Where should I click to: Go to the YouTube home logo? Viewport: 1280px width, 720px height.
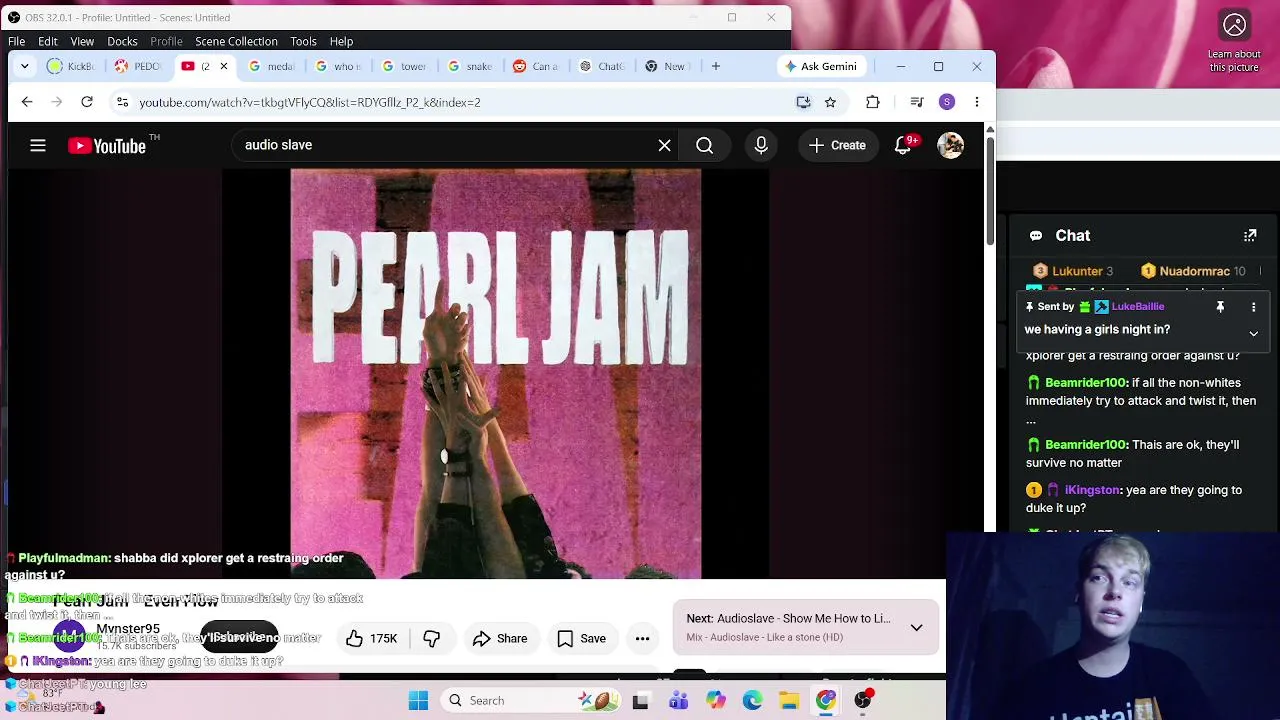coord(108,146)
